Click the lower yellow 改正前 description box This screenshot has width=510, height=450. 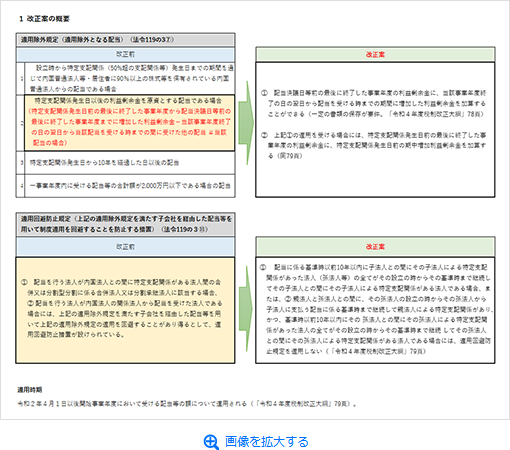pyautogui.click(x=125, y=310)
